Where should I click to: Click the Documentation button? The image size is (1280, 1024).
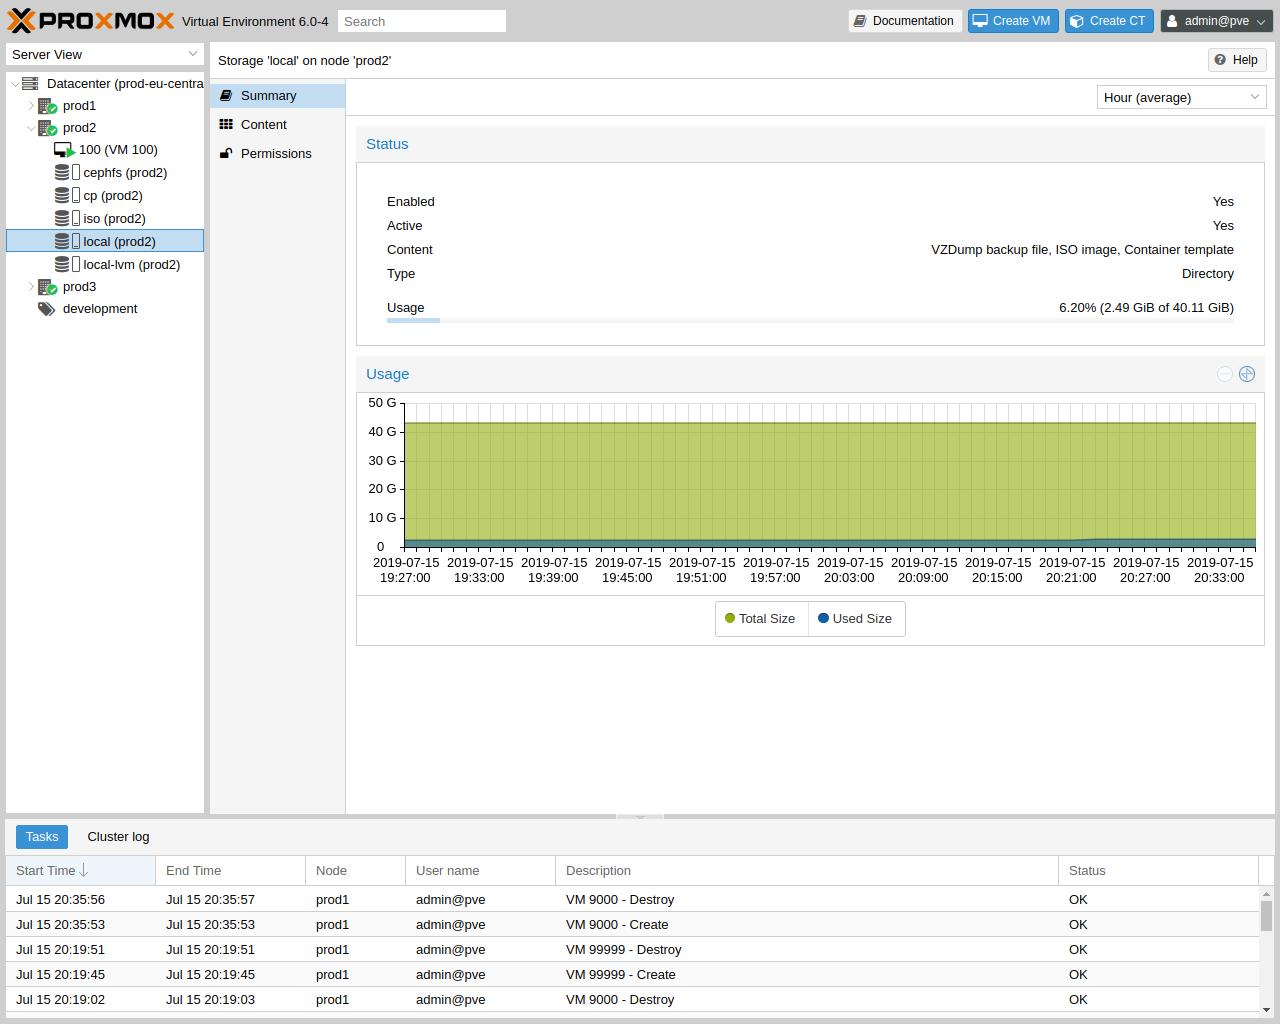point(904,21)
